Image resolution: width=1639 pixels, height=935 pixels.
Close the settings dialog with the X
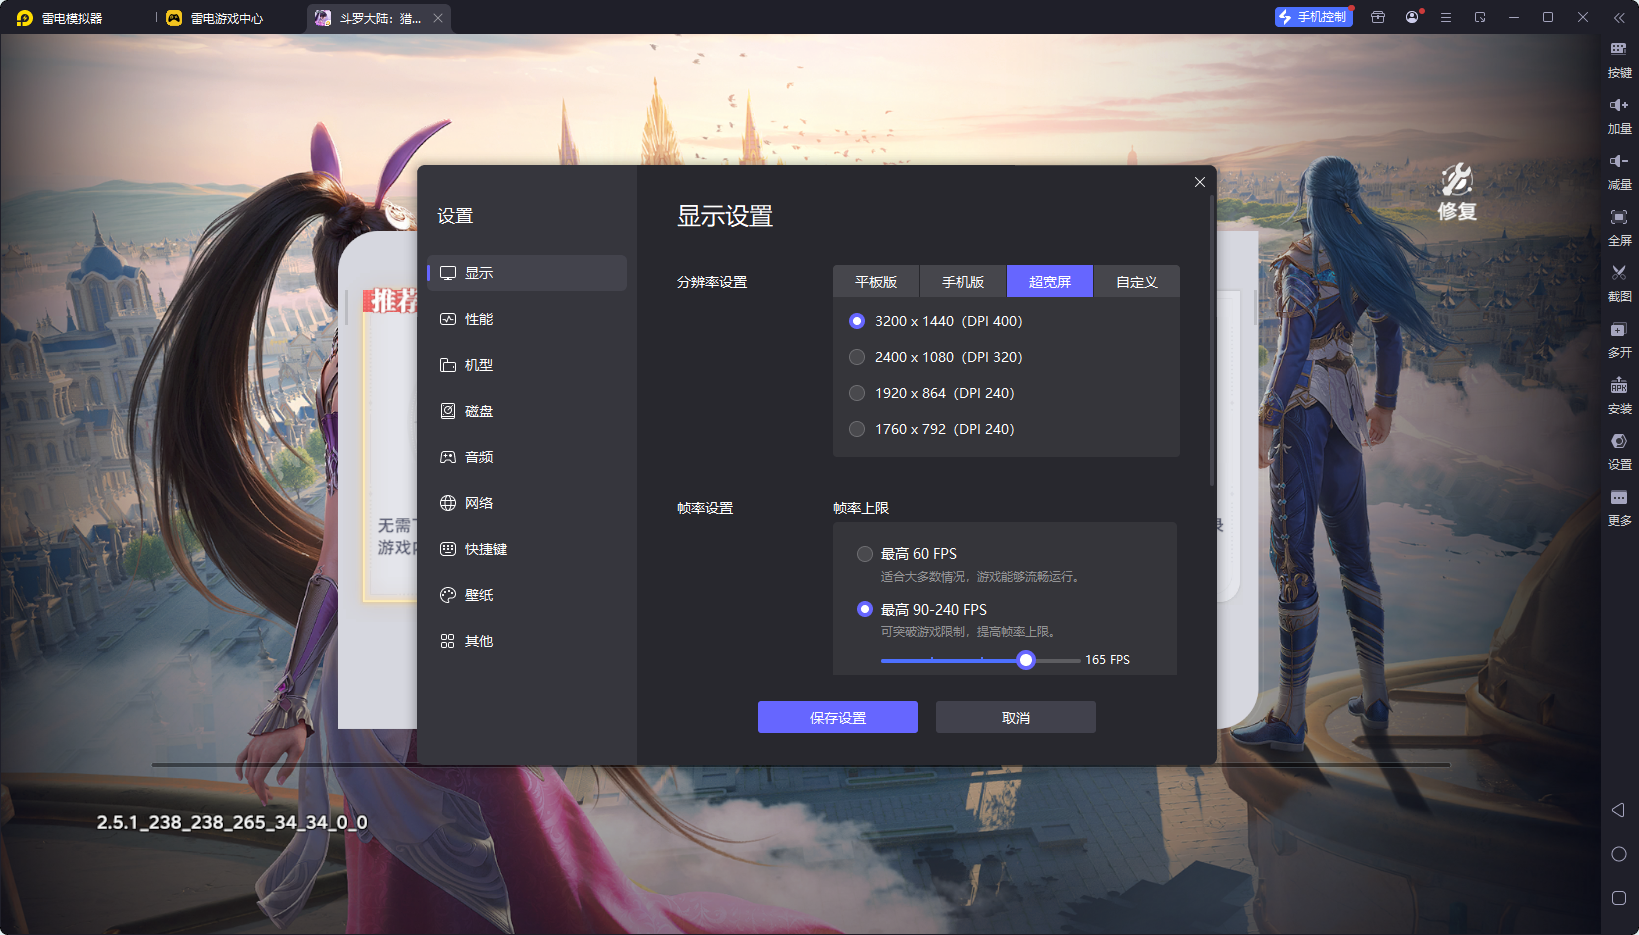1200,182
